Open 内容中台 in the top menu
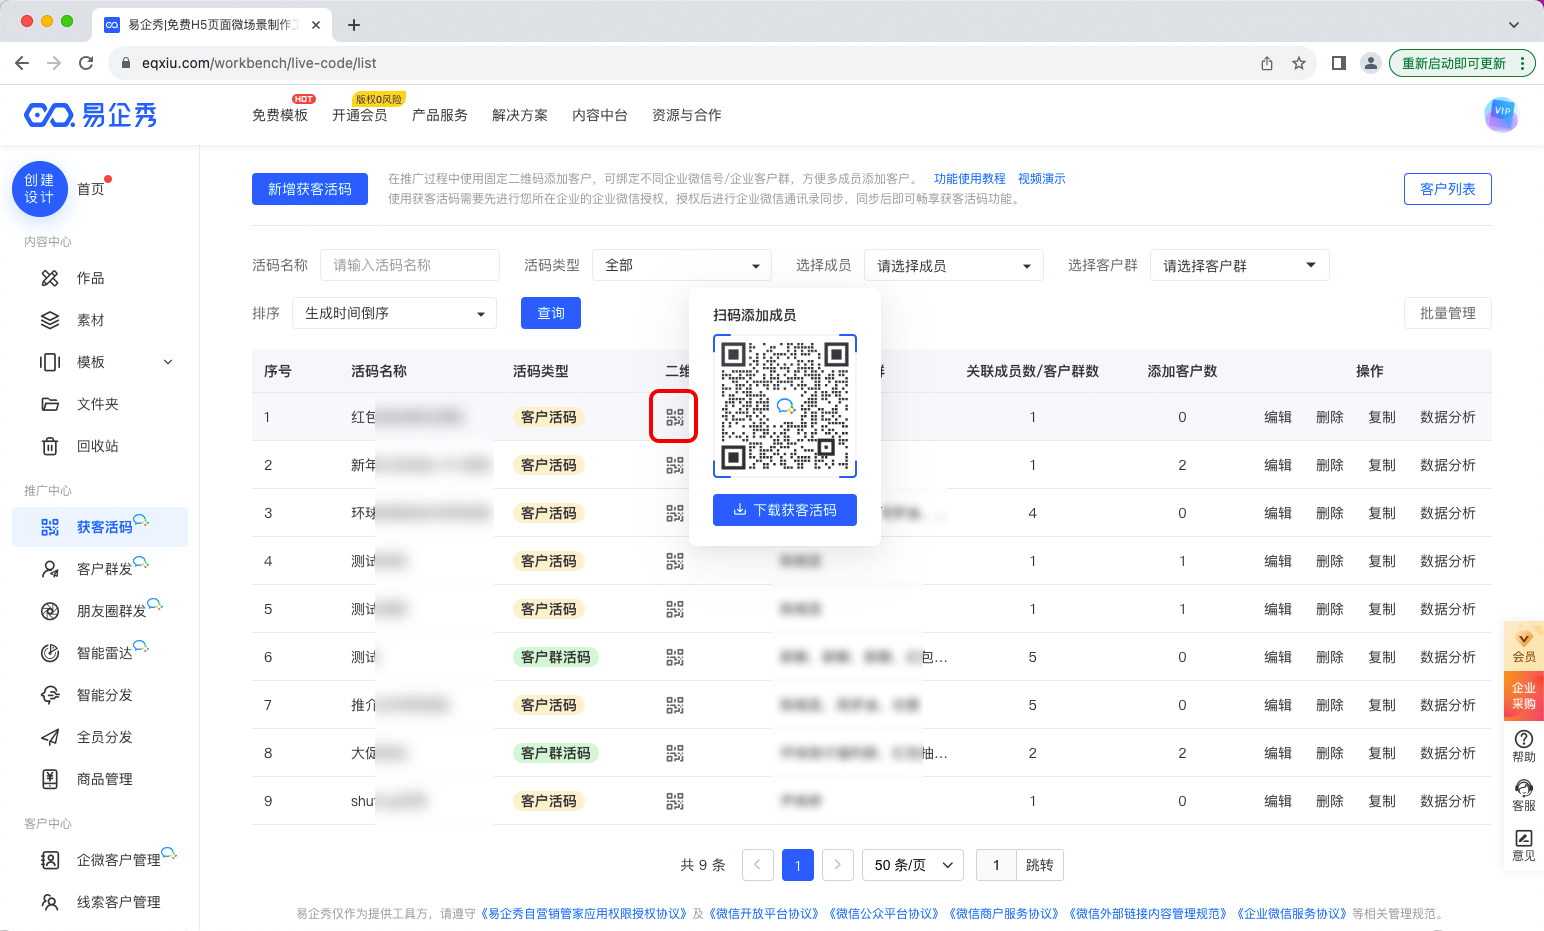The width and height of the screenshot is (1544, 931). click(x=600, y=115)
